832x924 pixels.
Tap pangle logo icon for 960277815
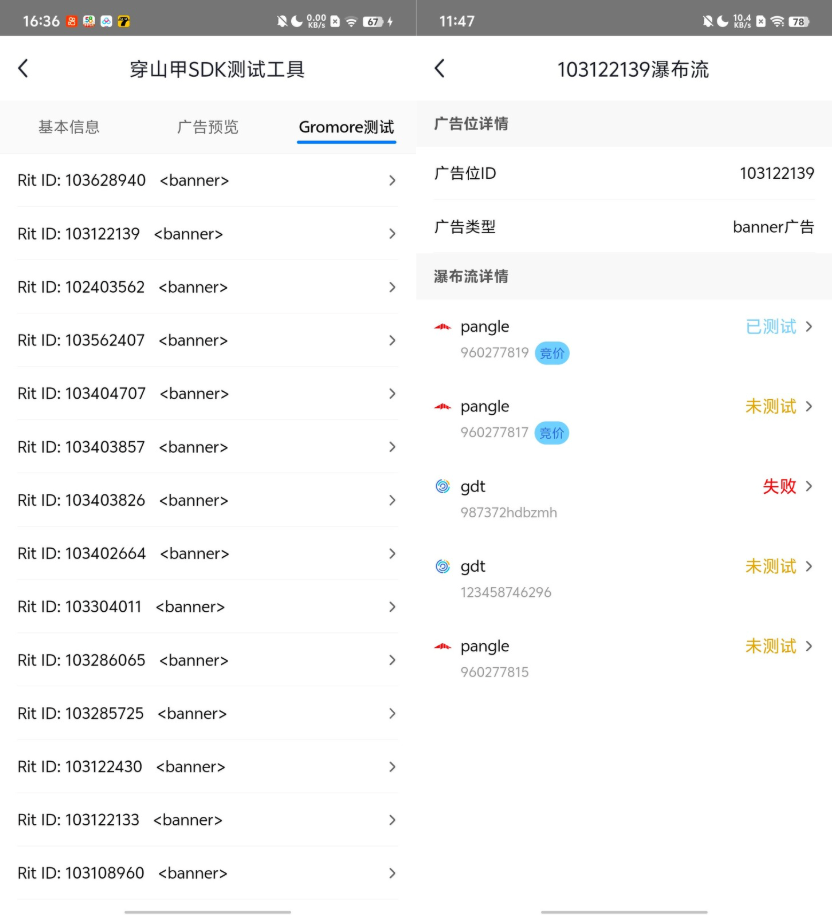[x=443, y=647]
